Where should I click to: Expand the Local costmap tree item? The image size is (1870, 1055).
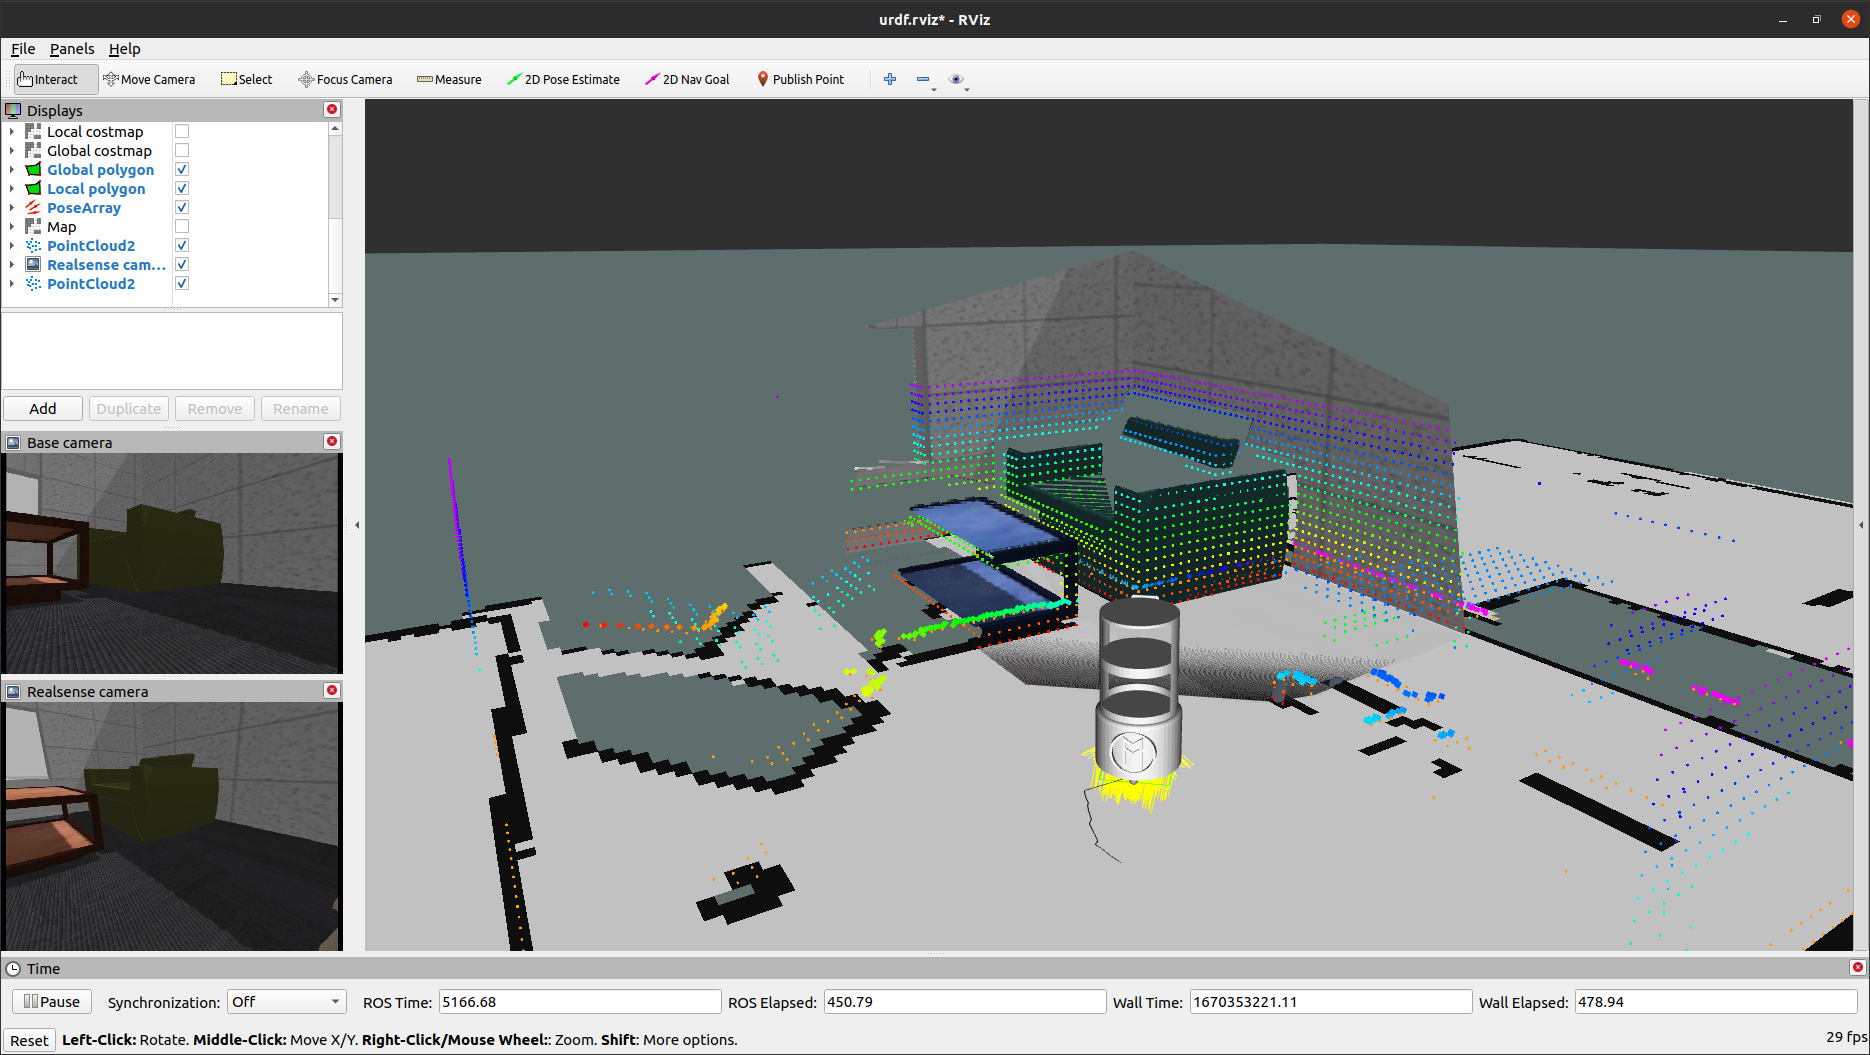point(12,131)
